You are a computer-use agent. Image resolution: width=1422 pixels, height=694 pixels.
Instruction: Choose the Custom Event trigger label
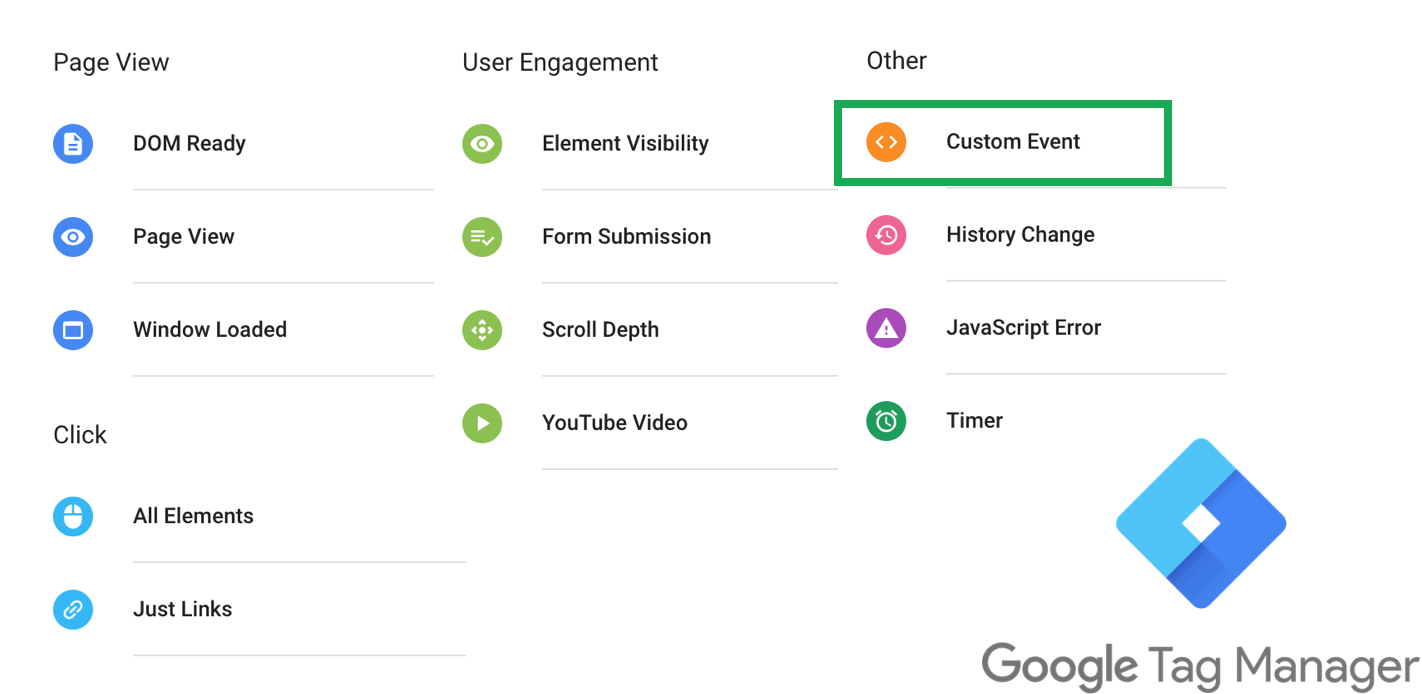(1013, 142)
